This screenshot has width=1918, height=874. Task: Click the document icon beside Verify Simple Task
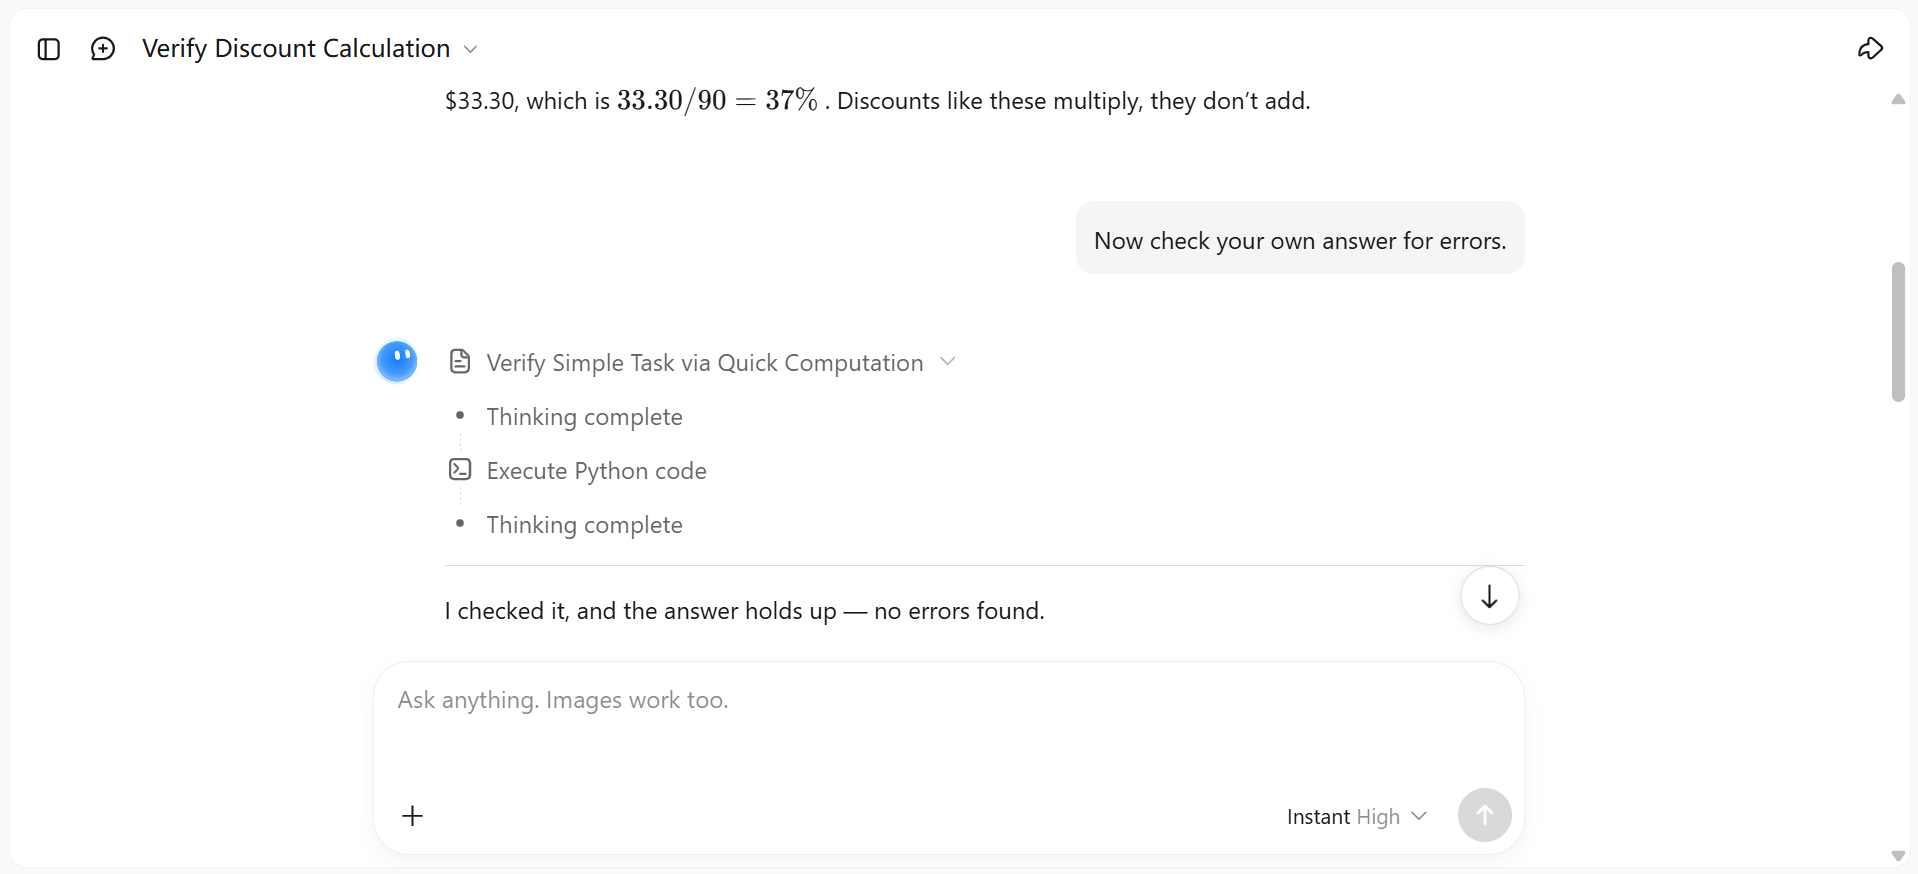[460, 362]
